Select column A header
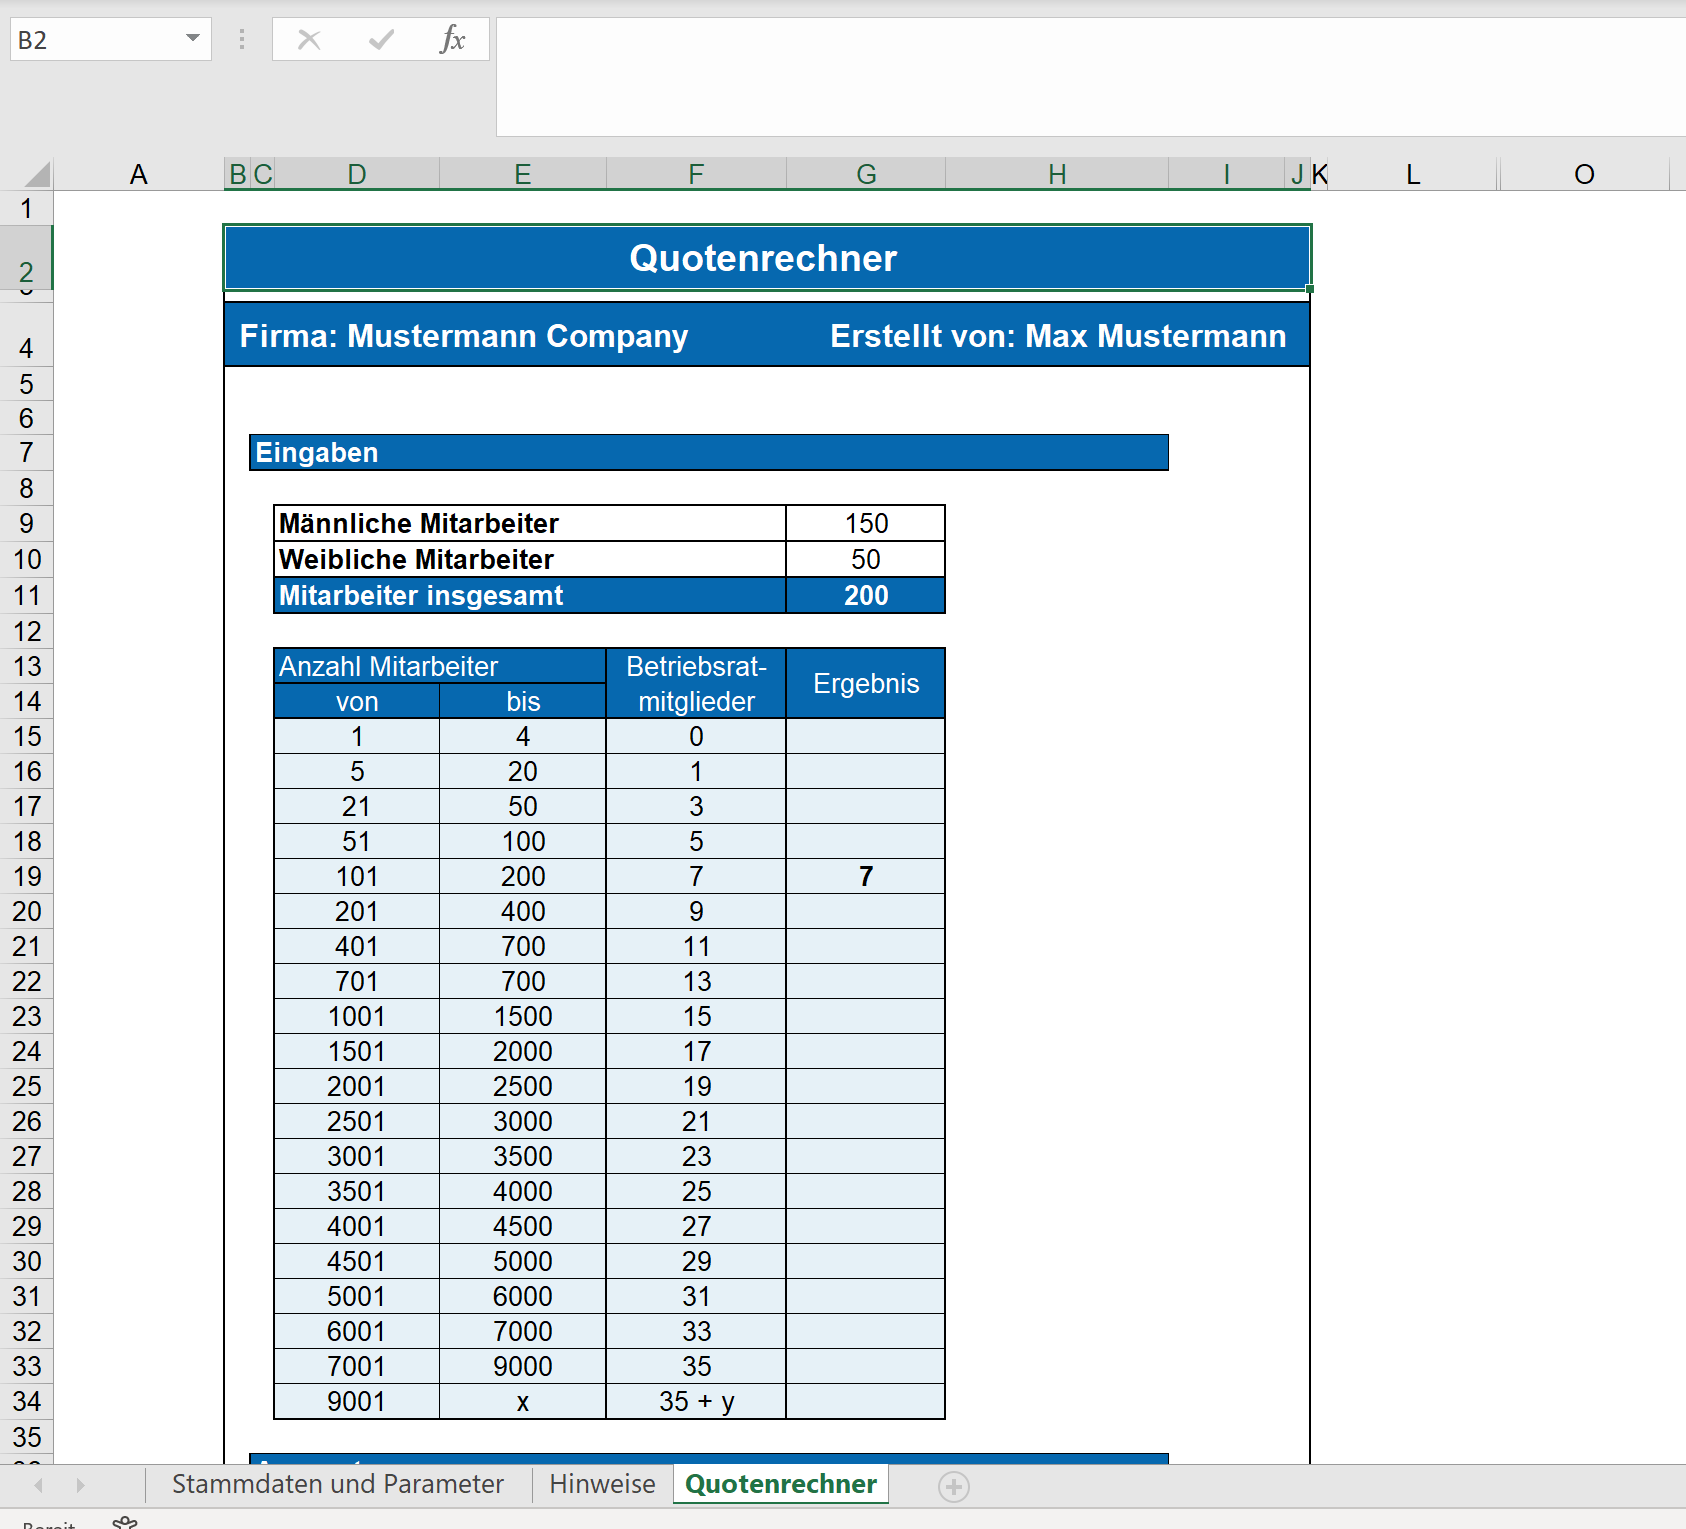 139,175
